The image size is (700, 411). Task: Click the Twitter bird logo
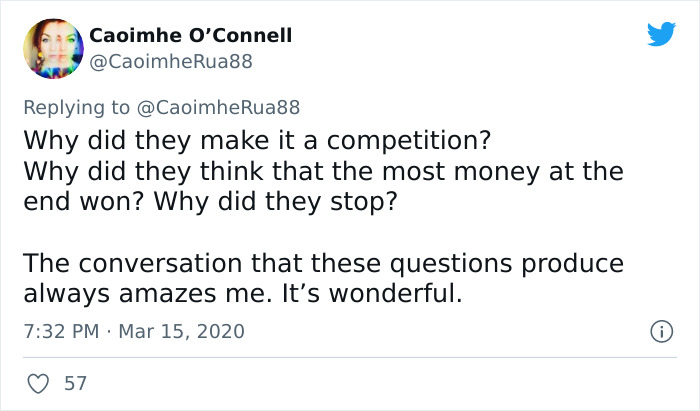point(661,34)
